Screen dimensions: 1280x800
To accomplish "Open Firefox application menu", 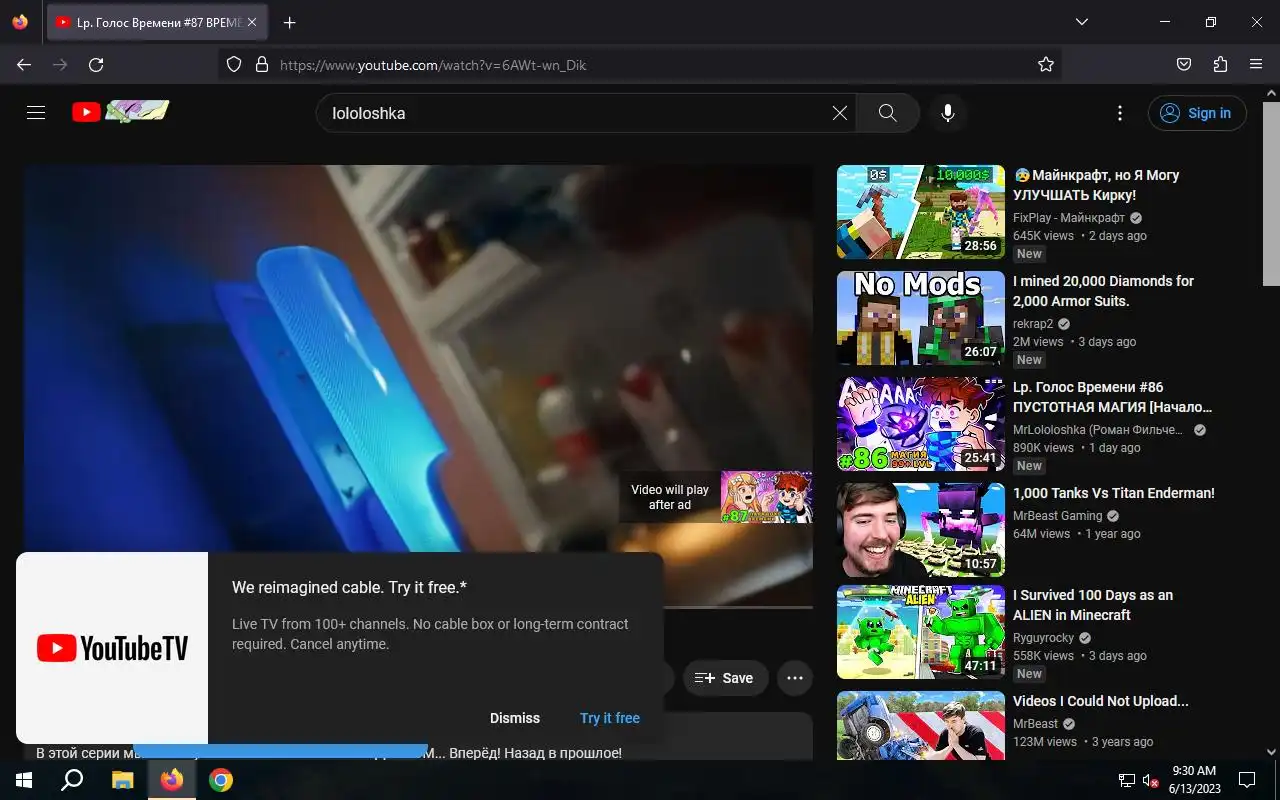I will click(x=1256, y=64).
